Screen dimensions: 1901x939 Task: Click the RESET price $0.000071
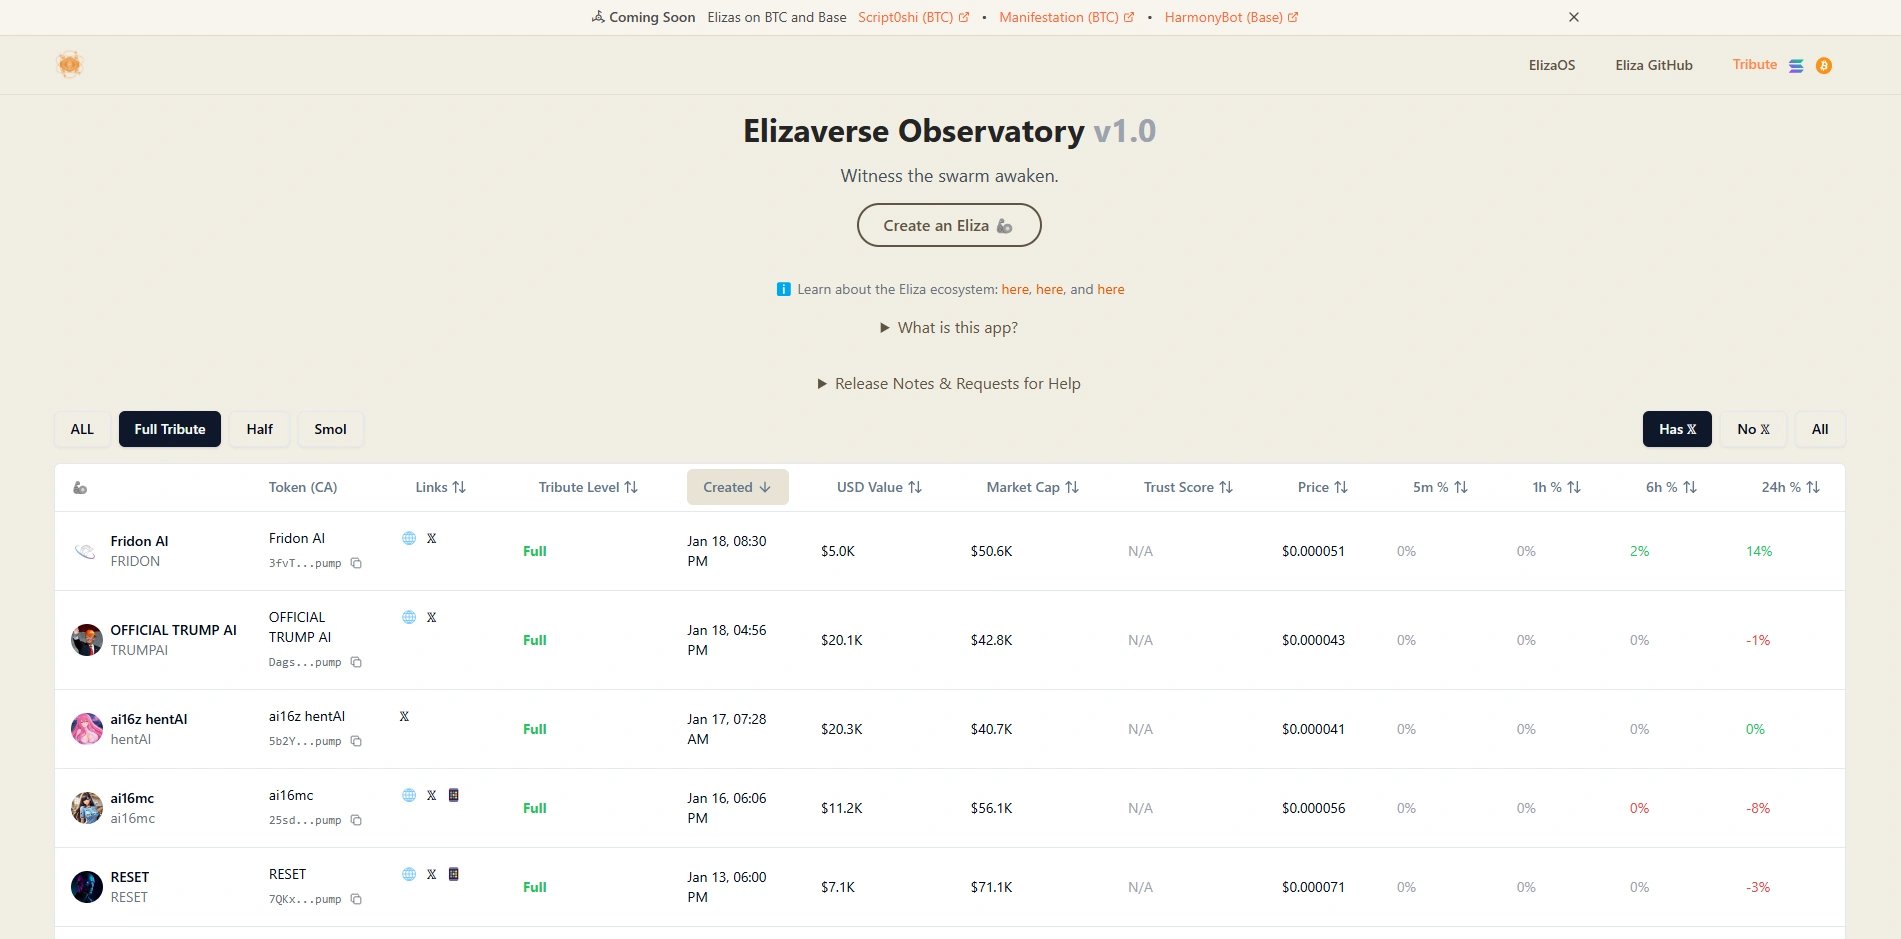click(1313, 887)
